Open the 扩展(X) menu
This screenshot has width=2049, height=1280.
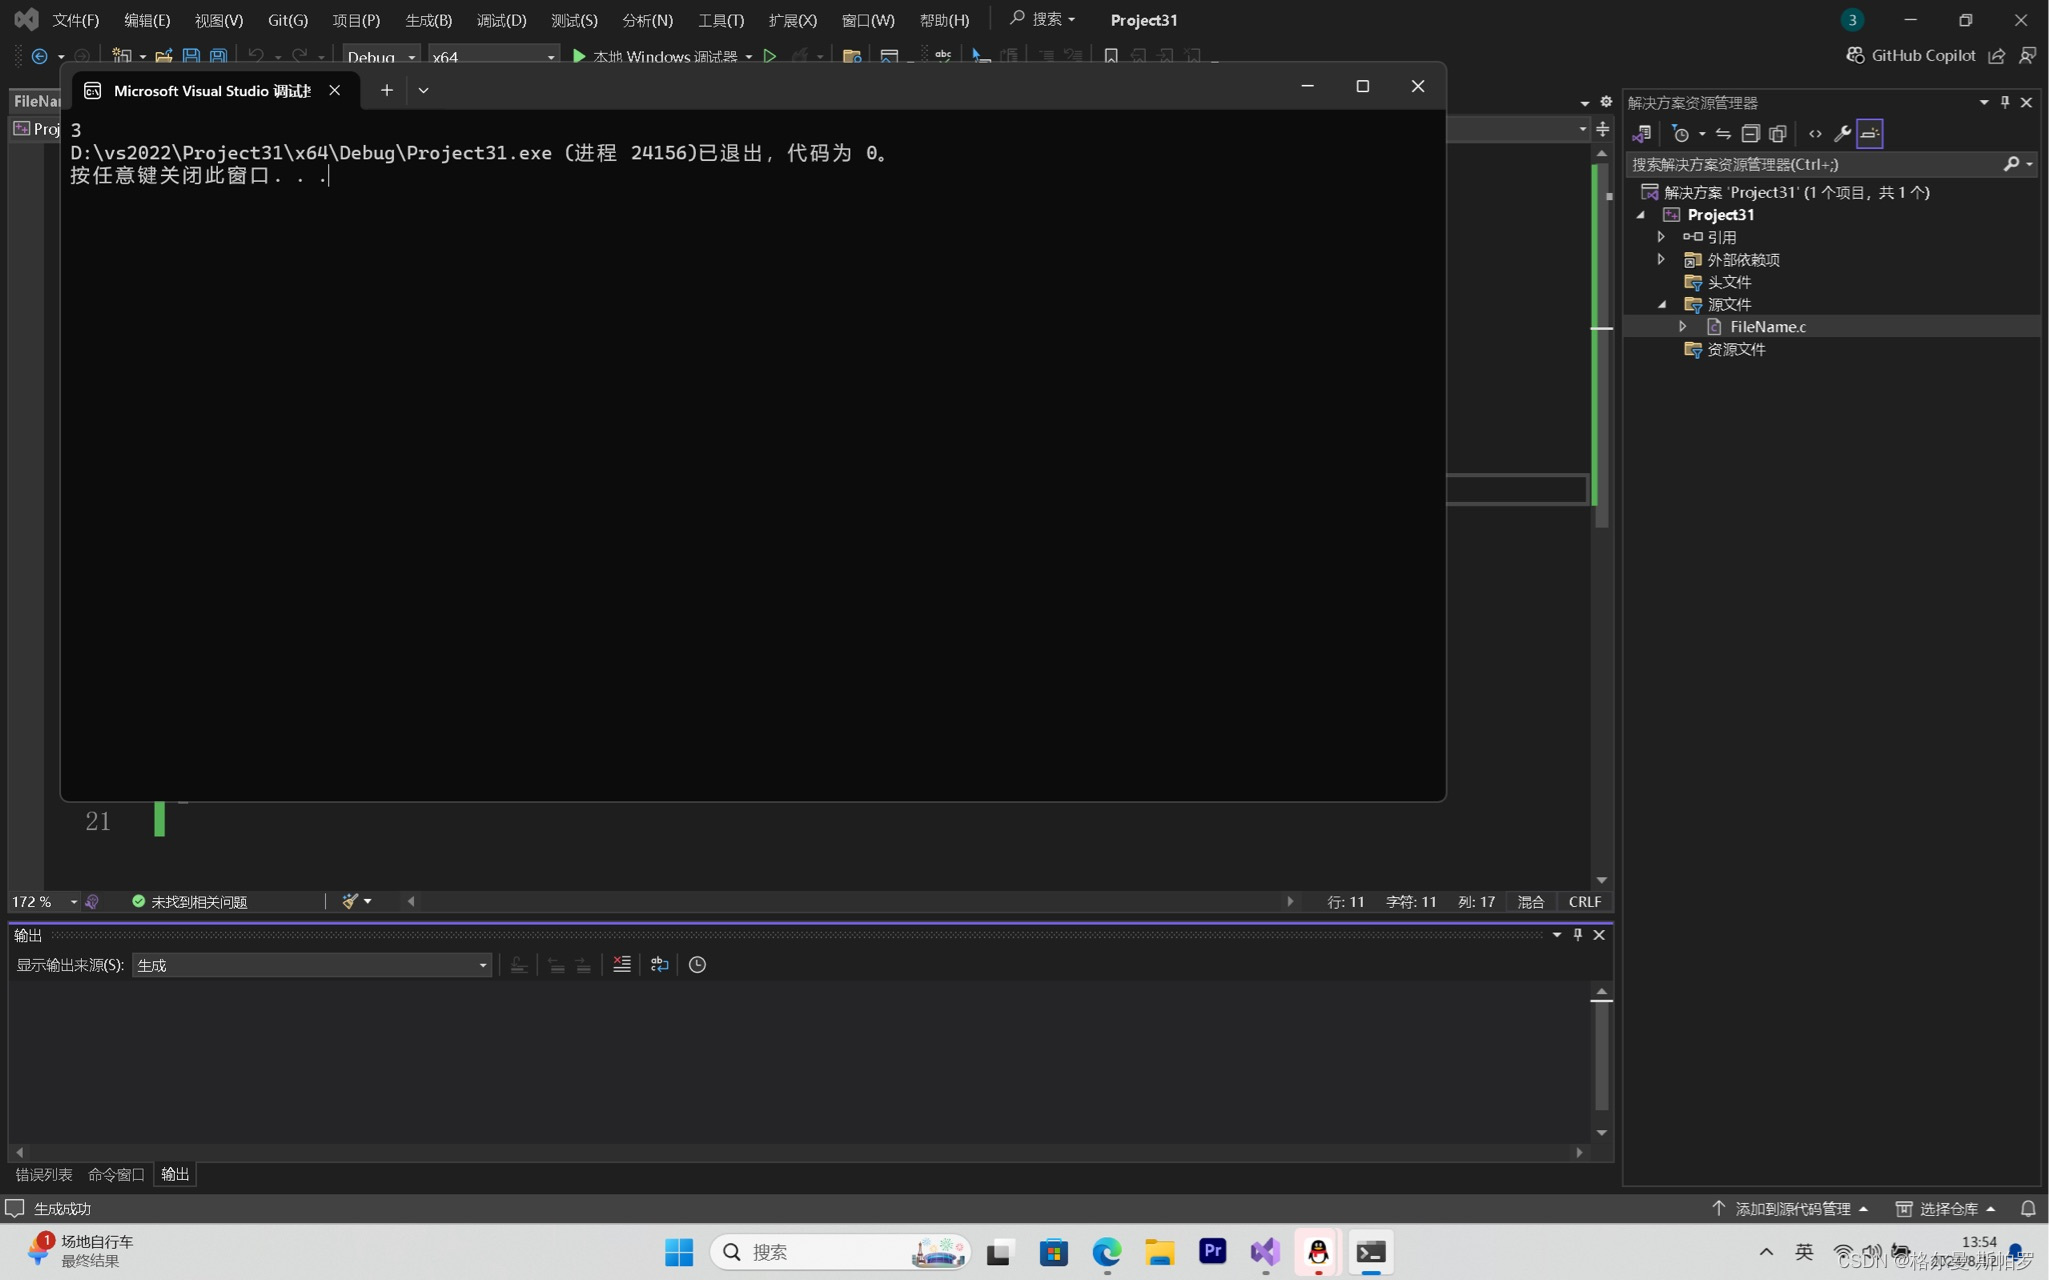(x=792, y=20)
